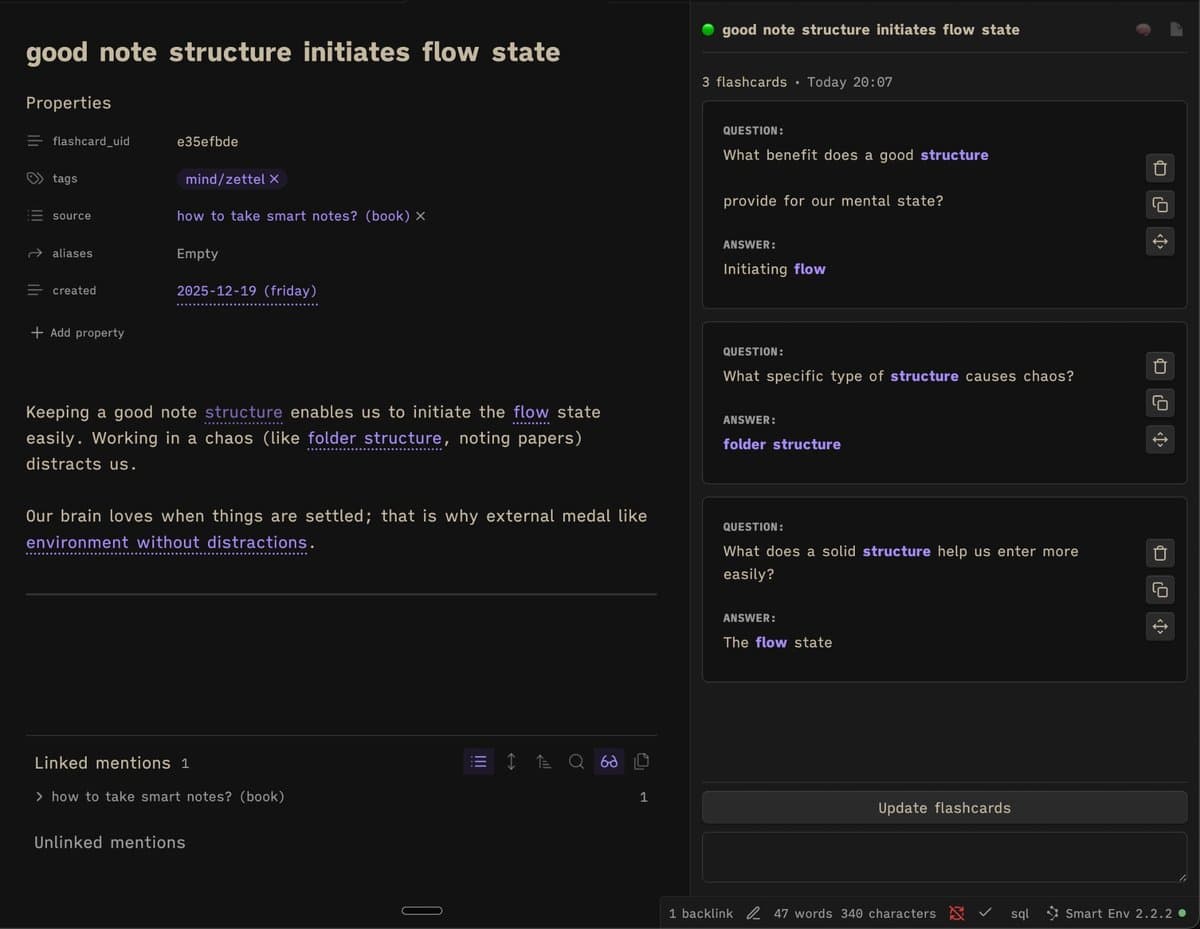Delete the first flashcard with trash icon
1200x929 pixels.
[x=1159, y=168]
